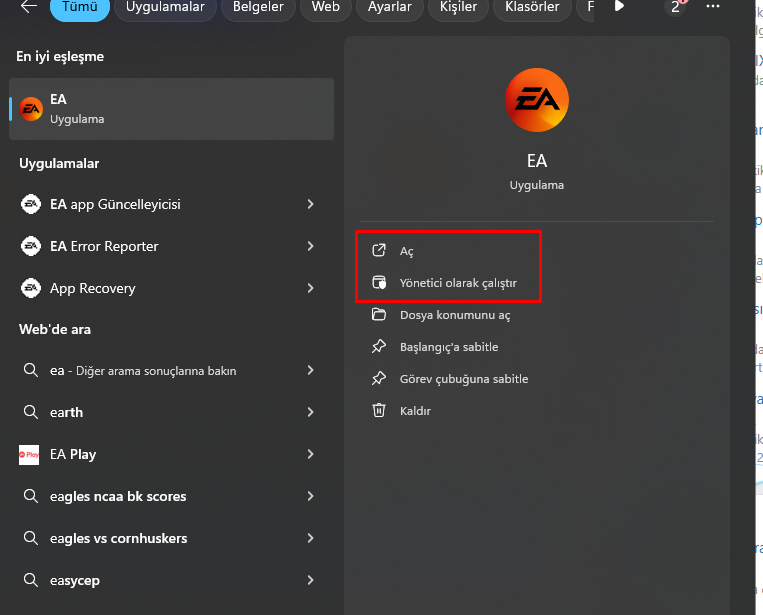
Task: Click the large EA logo in details pane
Action: point(537,101)
